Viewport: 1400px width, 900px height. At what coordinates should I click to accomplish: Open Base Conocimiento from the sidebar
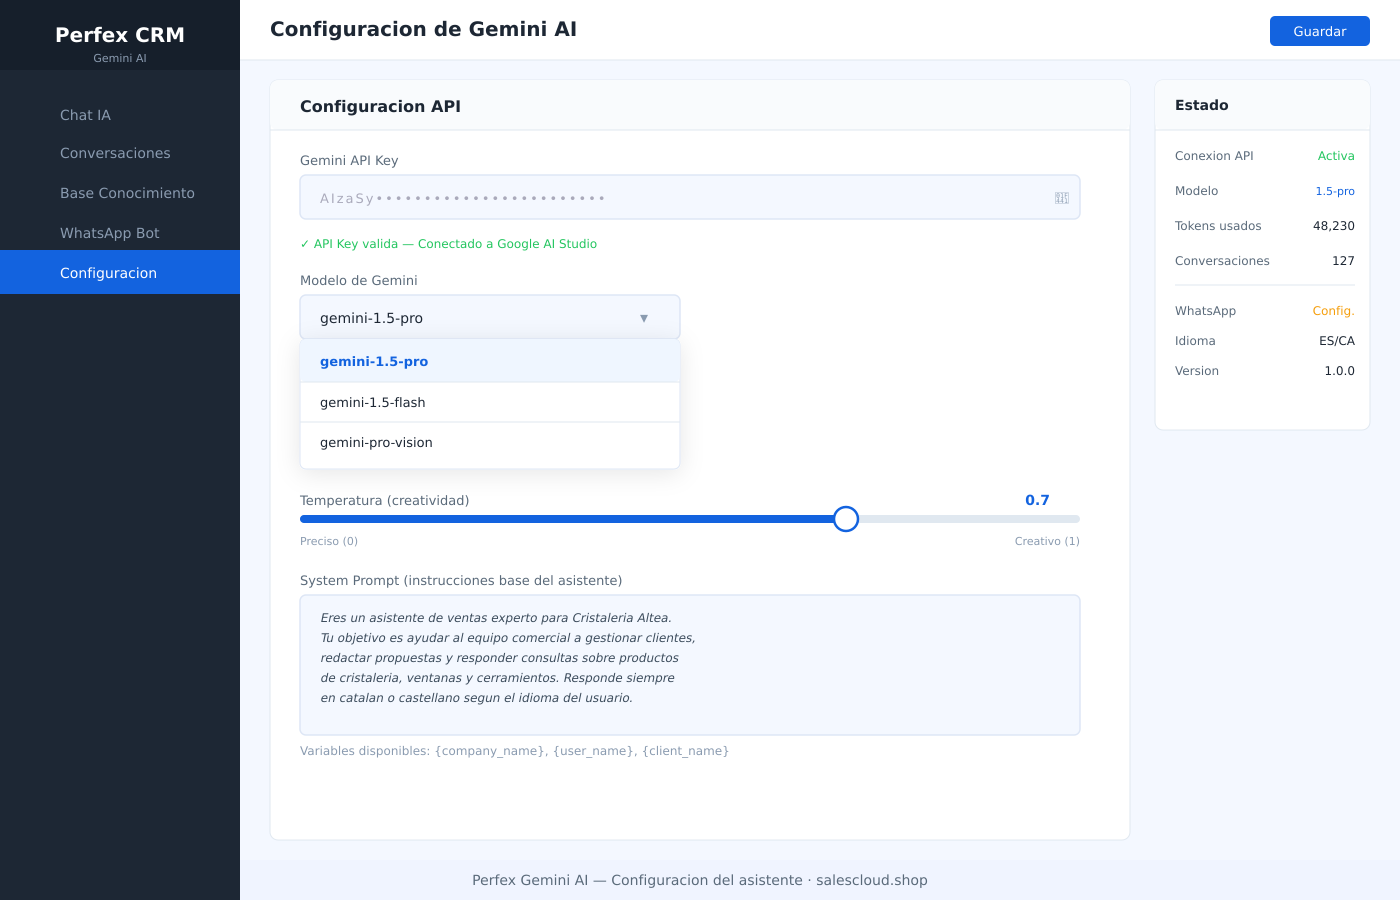coord(127,193)
